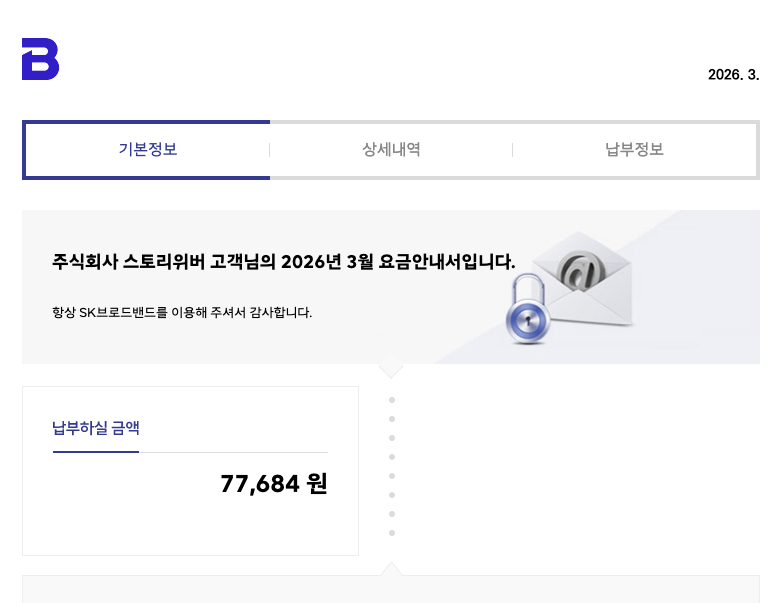Viewport: 779px width, 603px height.
Task: Click the SK Broadband B logo
Action: [40, 59]
